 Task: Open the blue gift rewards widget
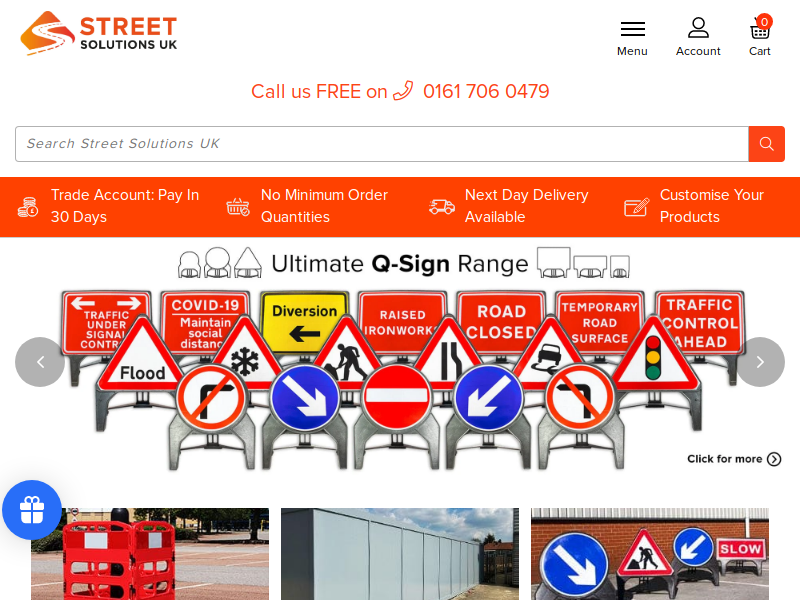click(32, 510)
